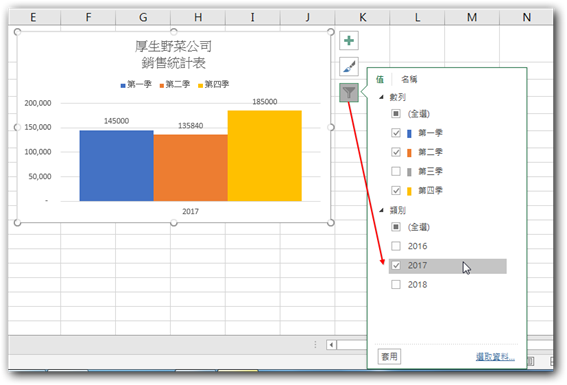567x385 pixels.
Task: Check the 2018 category checkbox
Action: click(396, 285)
